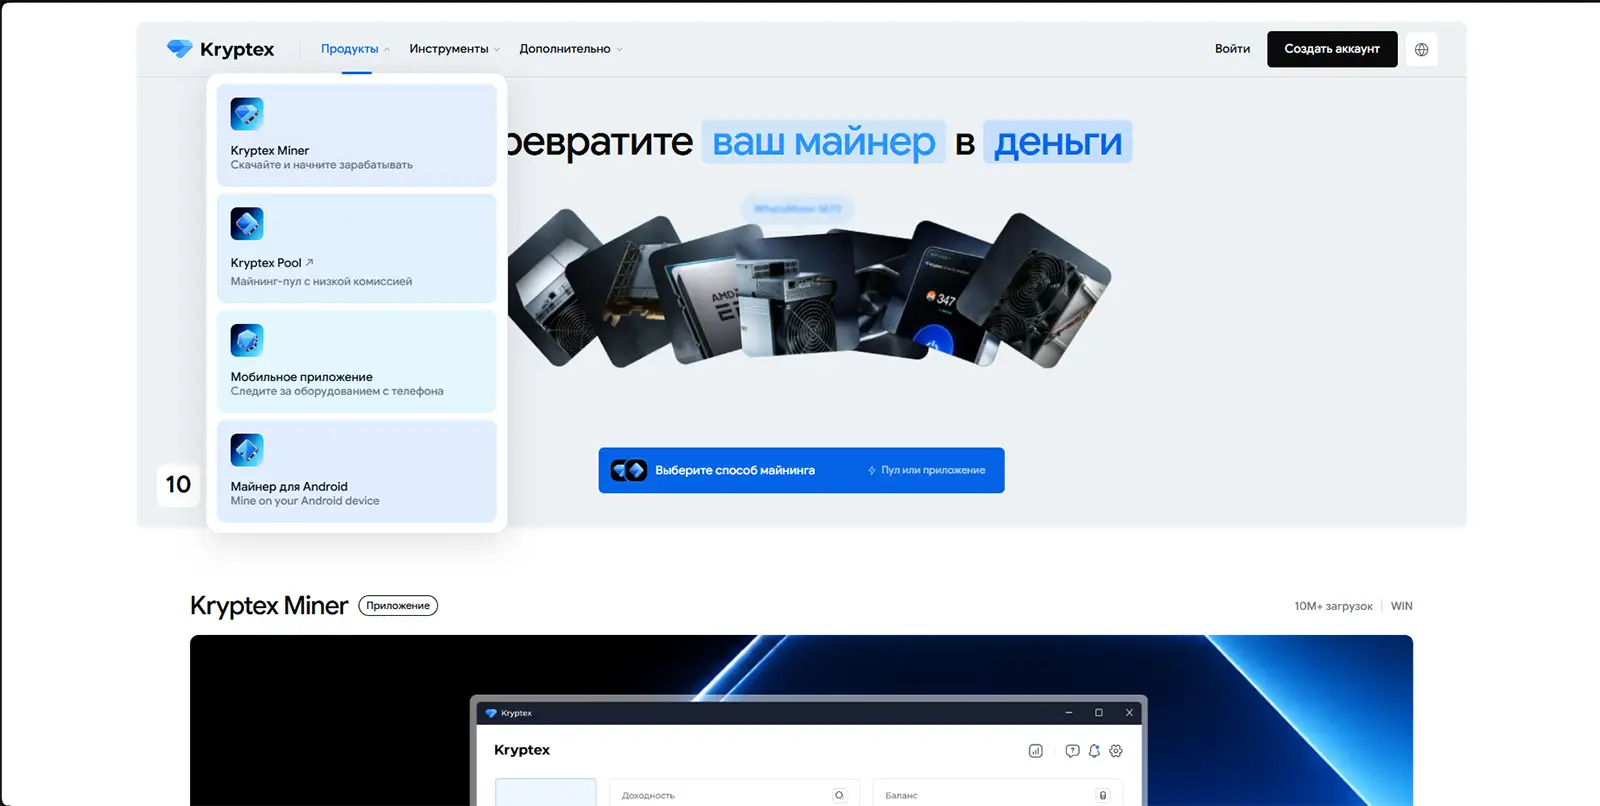The height and width of the screenshot is (806, 1600).
Task: Select Майнер для Android menu entry
Action: pos(357,471)
